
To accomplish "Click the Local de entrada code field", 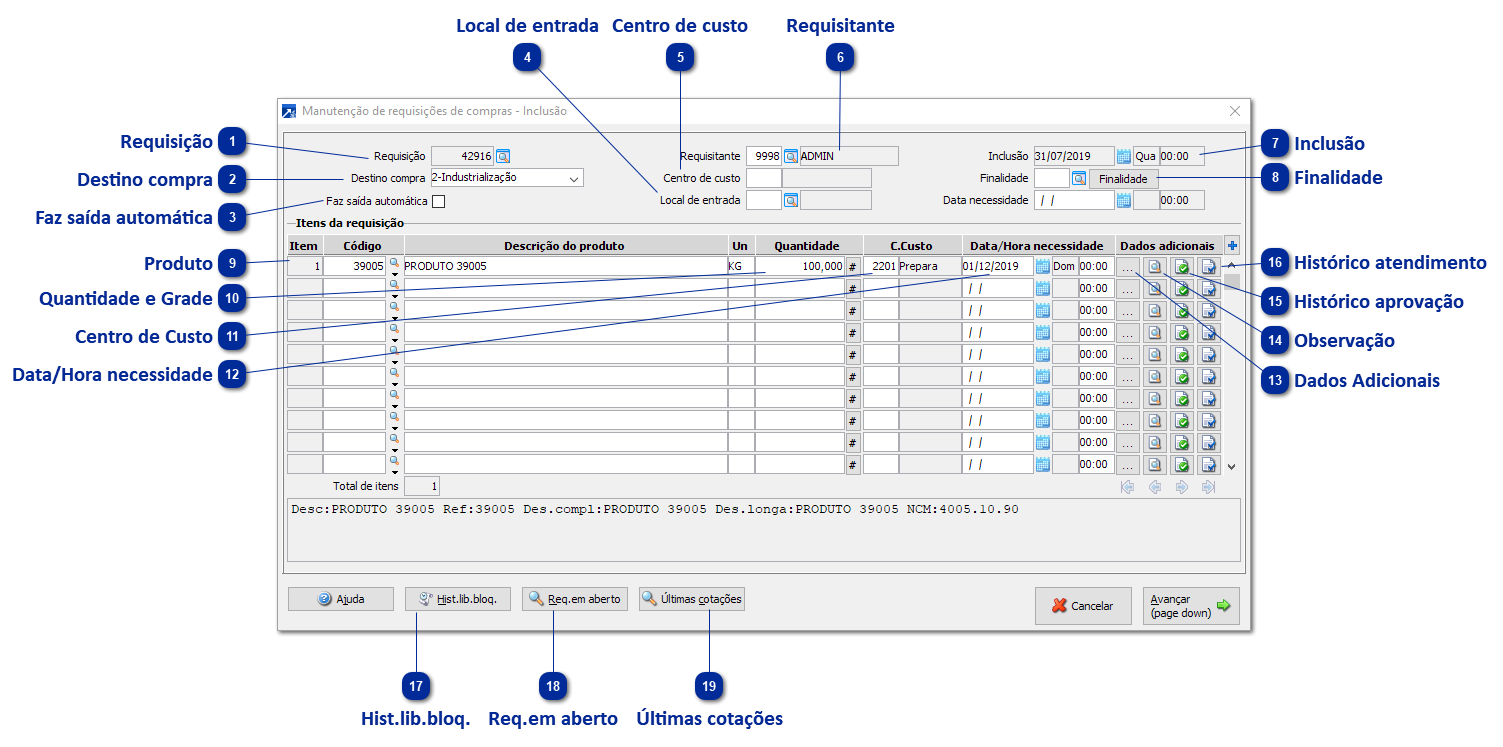I will [x=764, y=200].
